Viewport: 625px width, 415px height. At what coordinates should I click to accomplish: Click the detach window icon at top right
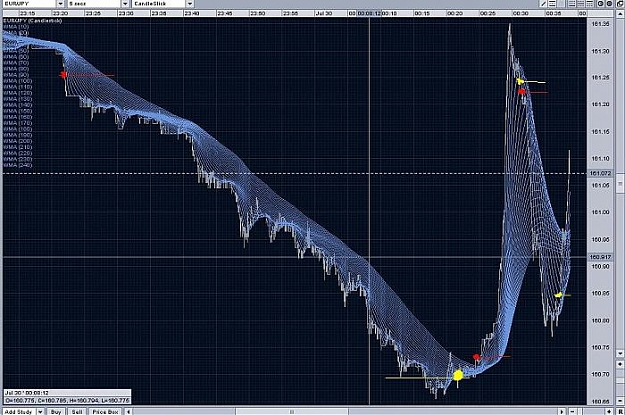[620, 4]
